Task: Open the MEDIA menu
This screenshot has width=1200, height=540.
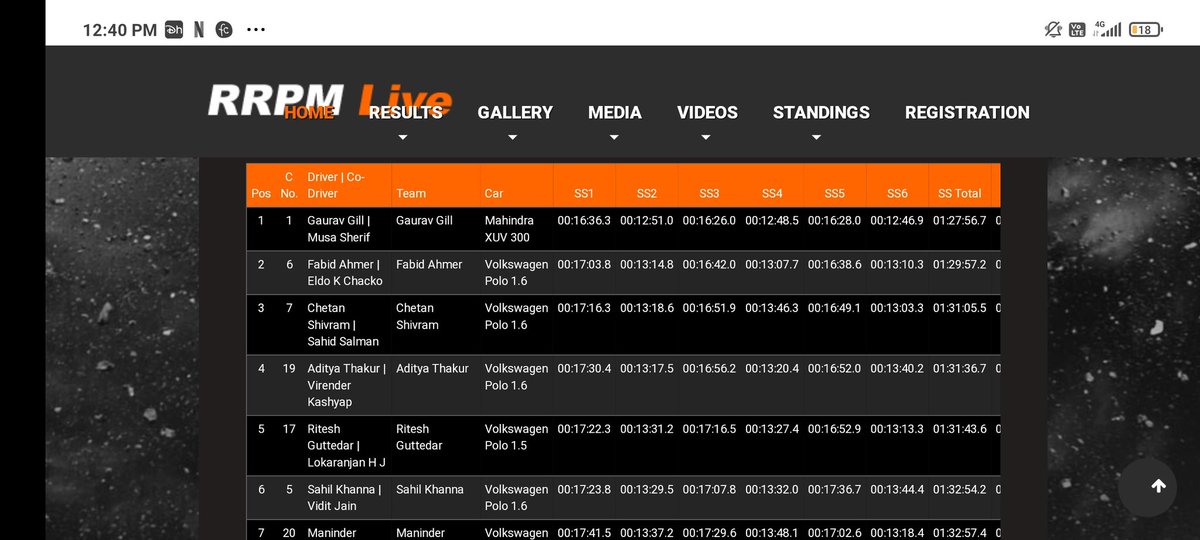Action: 615,113
